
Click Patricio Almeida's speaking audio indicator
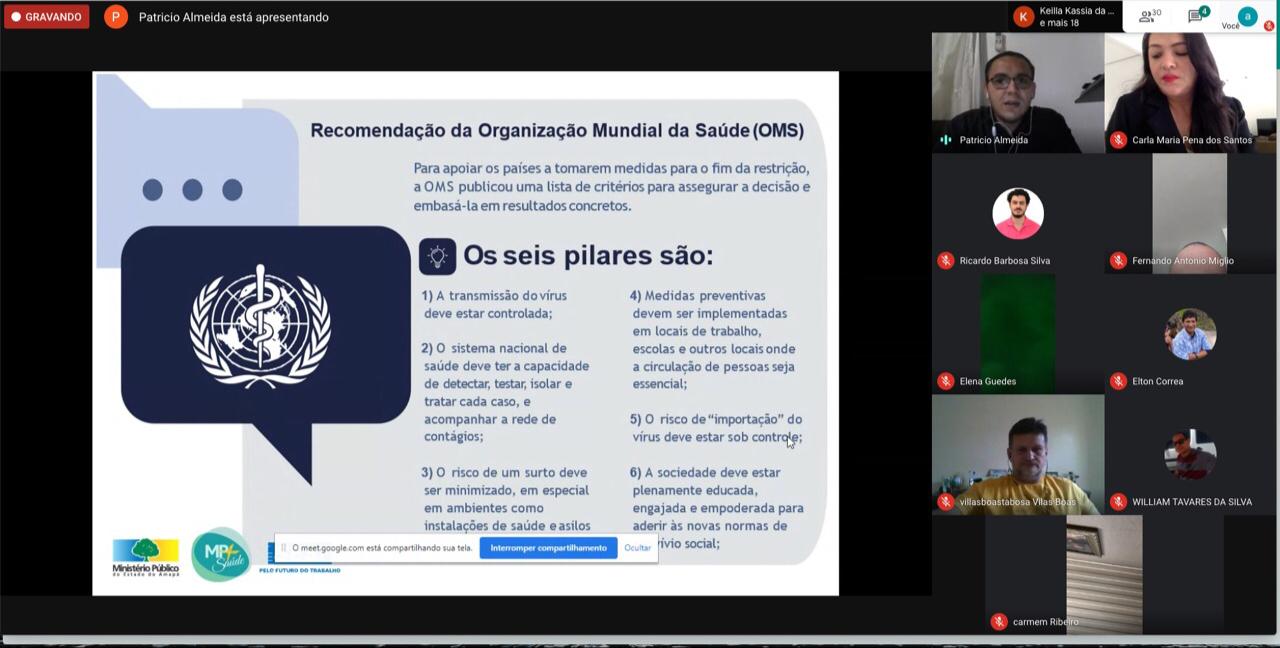pos(945,140)
